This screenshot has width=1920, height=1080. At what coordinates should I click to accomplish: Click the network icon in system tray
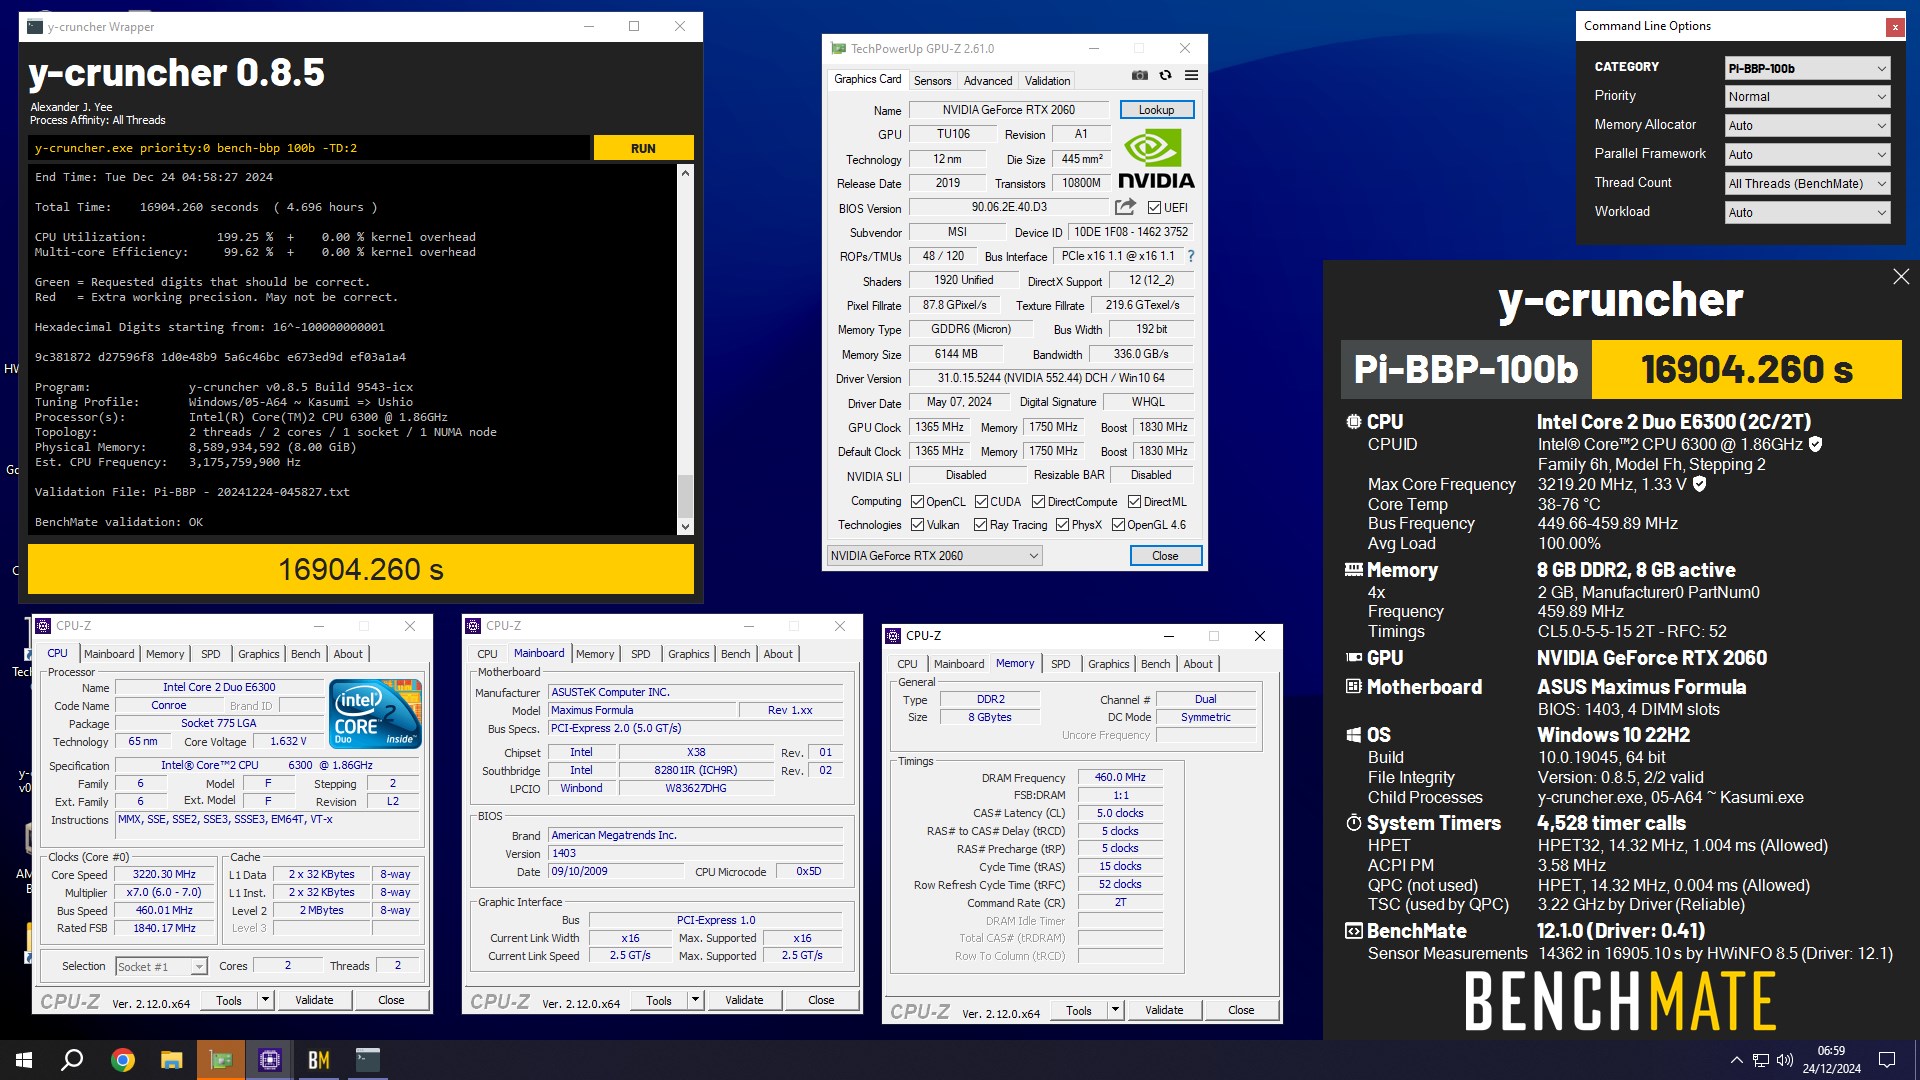(1761, 1060)
